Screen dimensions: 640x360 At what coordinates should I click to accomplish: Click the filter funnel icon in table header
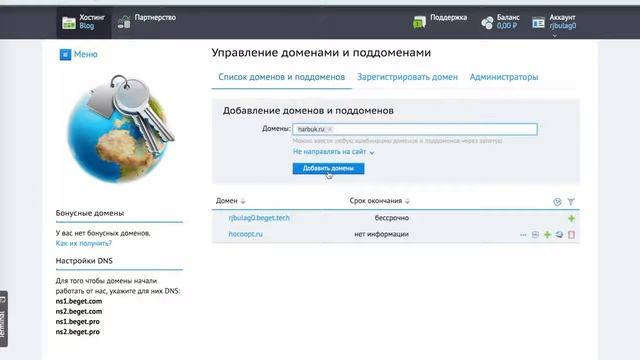571,202
